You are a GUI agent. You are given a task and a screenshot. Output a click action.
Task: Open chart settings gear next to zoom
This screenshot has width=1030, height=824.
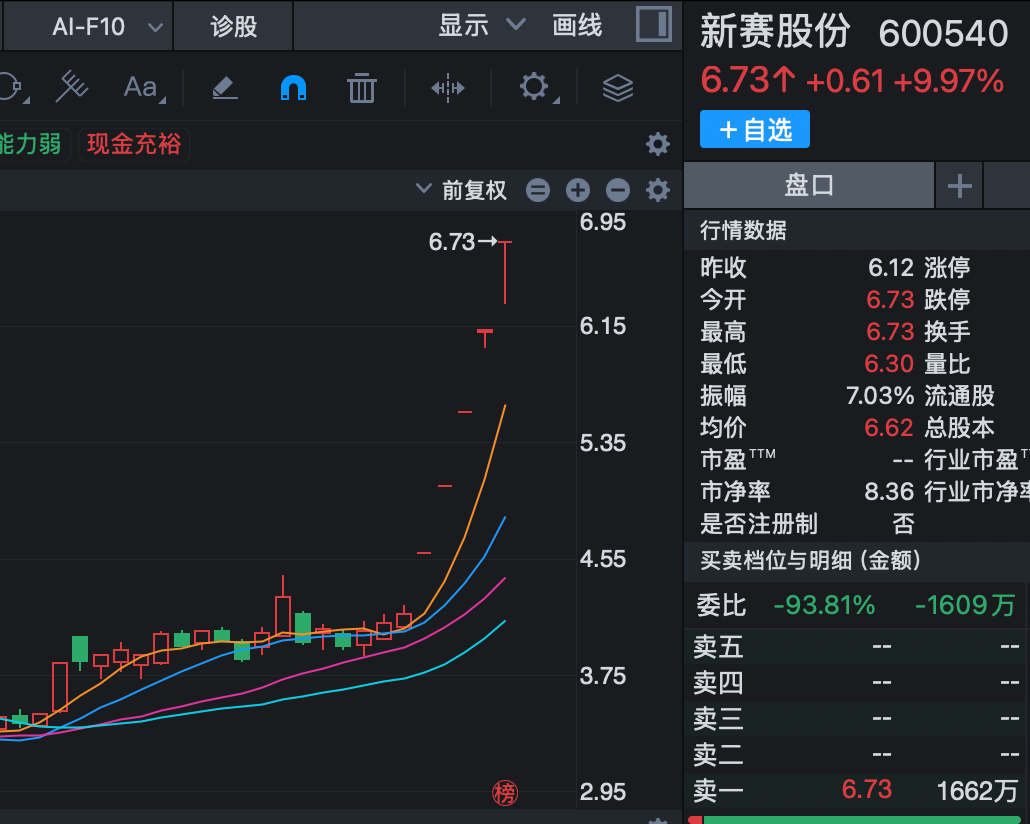658,191
